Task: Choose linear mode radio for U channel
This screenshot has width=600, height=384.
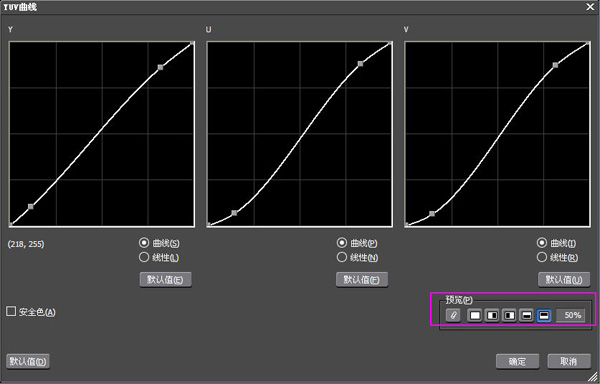Action: [342, 257]
